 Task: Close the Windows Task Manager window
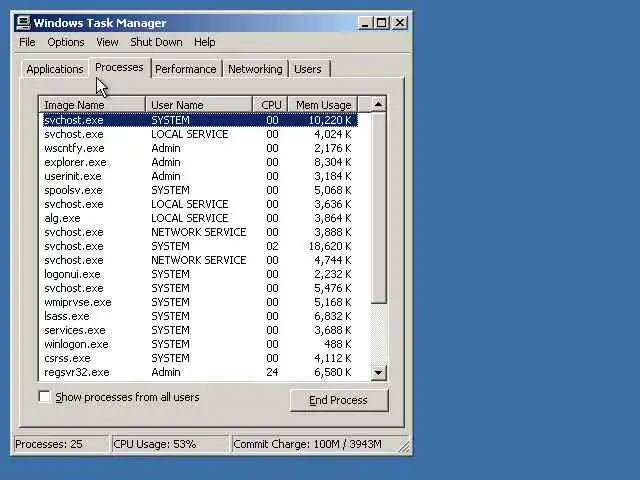(400, 23)
